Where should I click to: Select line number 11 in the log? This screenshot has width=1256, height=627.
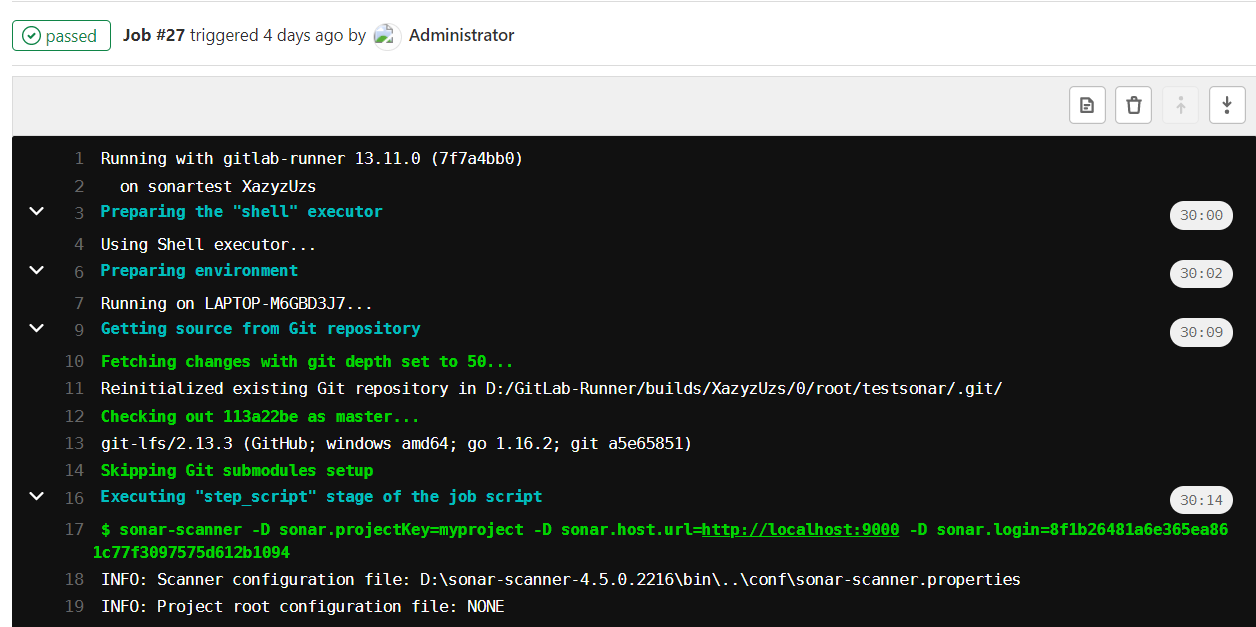click(74, 388)
